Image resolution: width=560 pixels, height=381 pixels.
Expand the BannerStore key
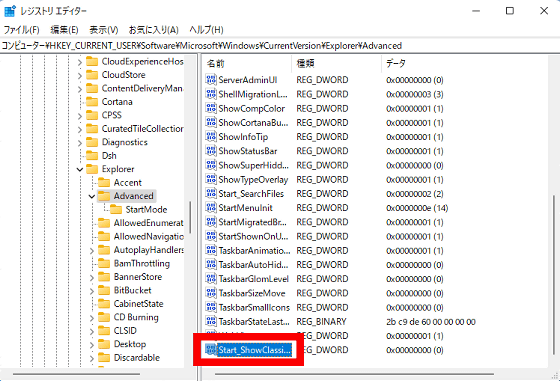pyautogui.click(x=92, y=277)
